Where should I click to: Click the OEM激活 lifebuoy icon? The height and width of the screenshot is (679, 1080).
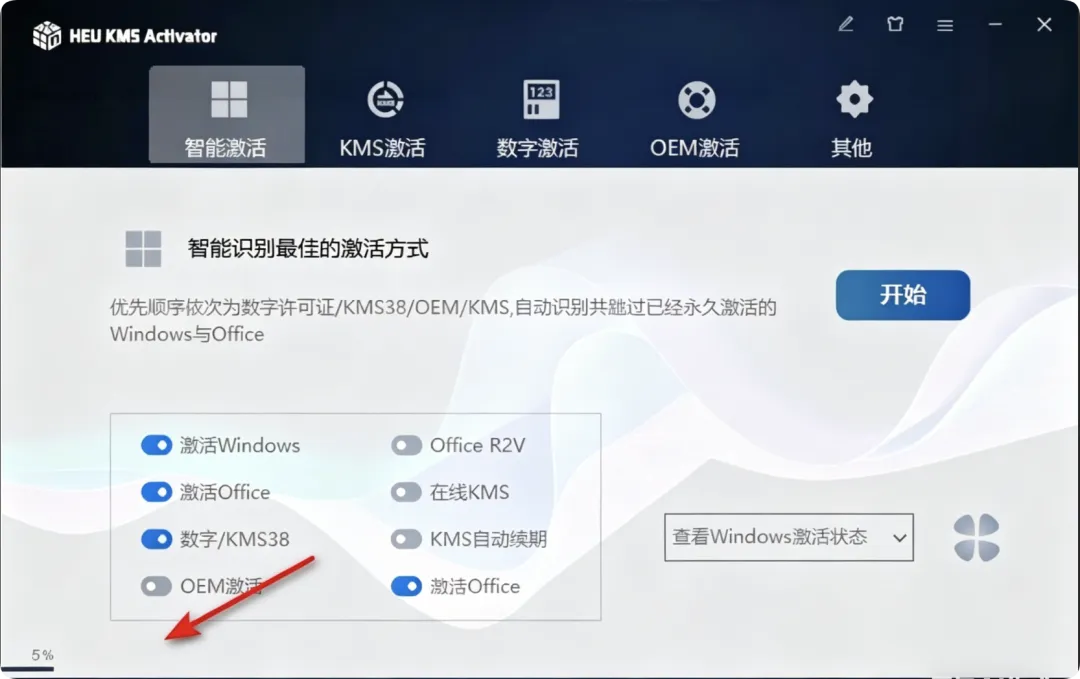click(x=696, y=100)
